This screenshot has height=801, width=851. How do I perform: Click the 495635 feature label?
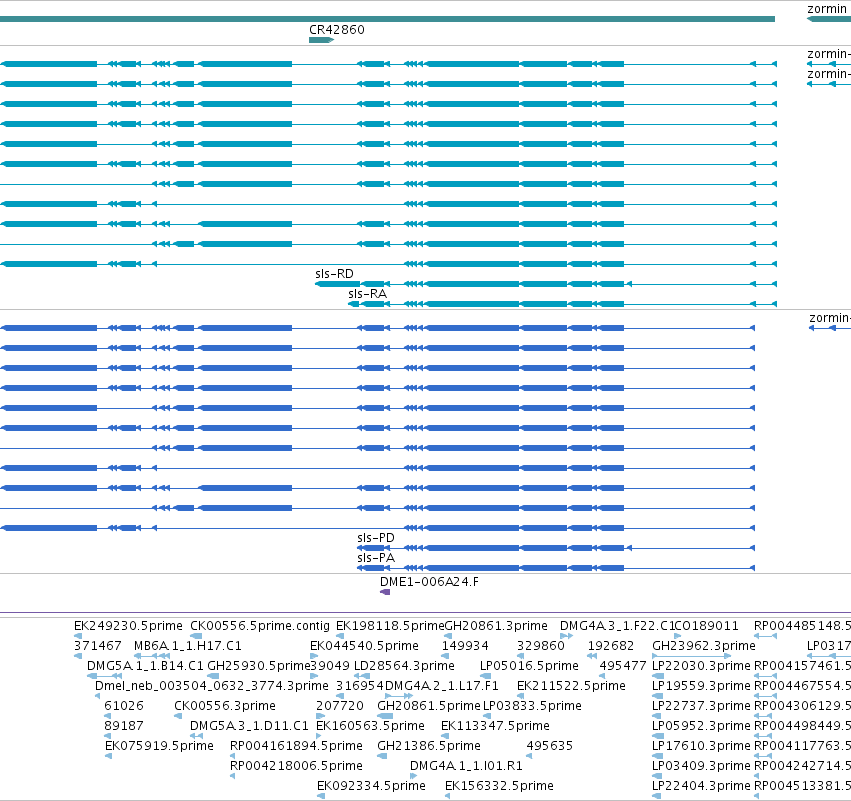549,746
